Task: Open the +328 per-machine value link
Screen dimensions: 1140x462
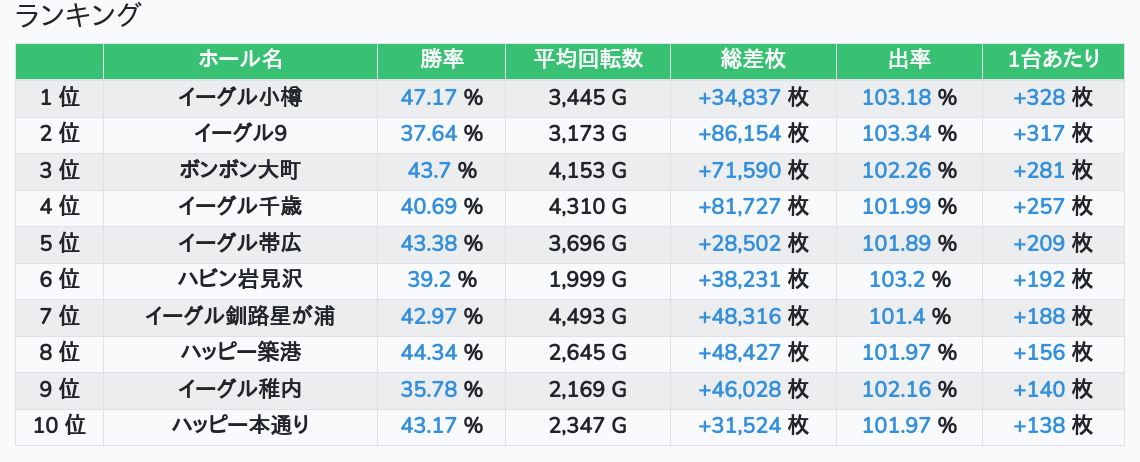Action: point(1039,97)
